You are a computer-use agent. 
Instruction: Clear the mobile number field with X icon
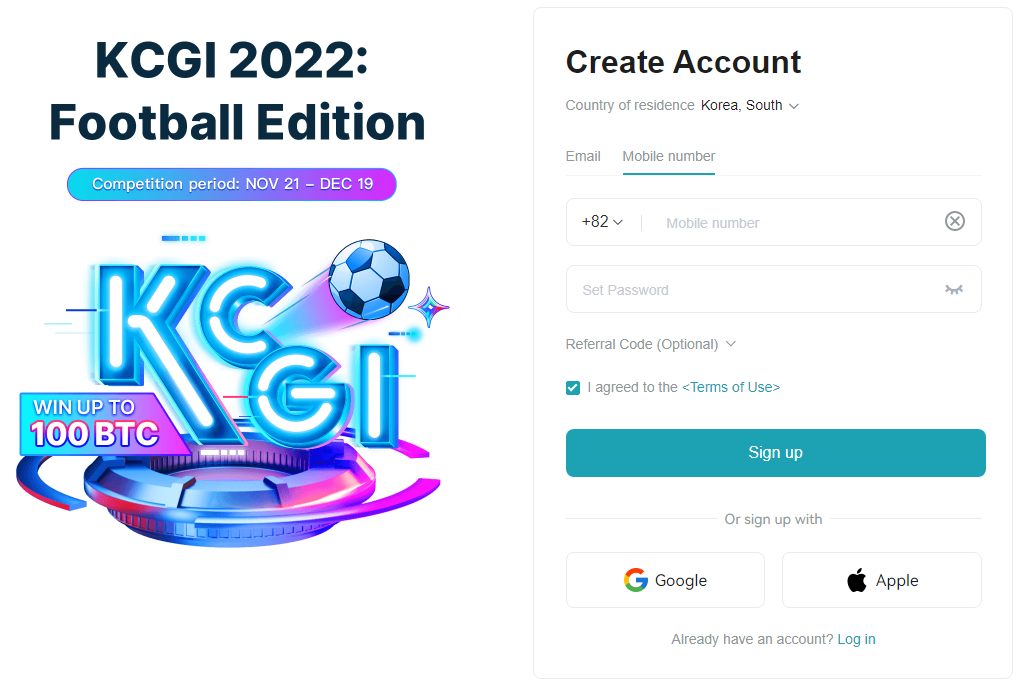tap(954, 221)
